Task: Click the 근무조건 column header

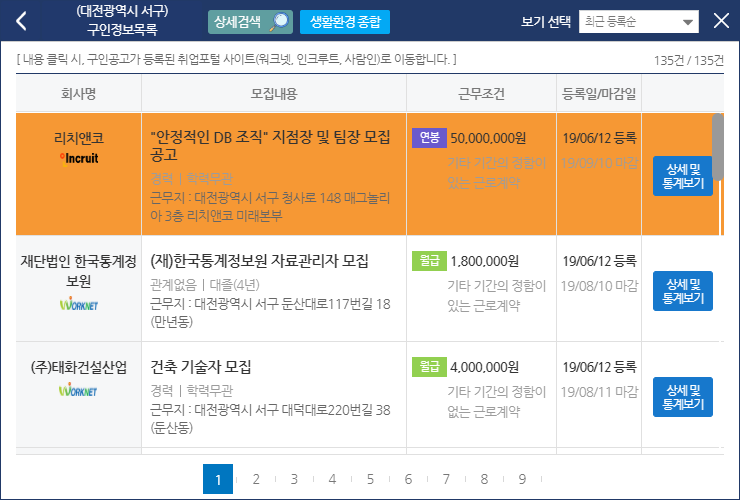Action: [481, 93]
